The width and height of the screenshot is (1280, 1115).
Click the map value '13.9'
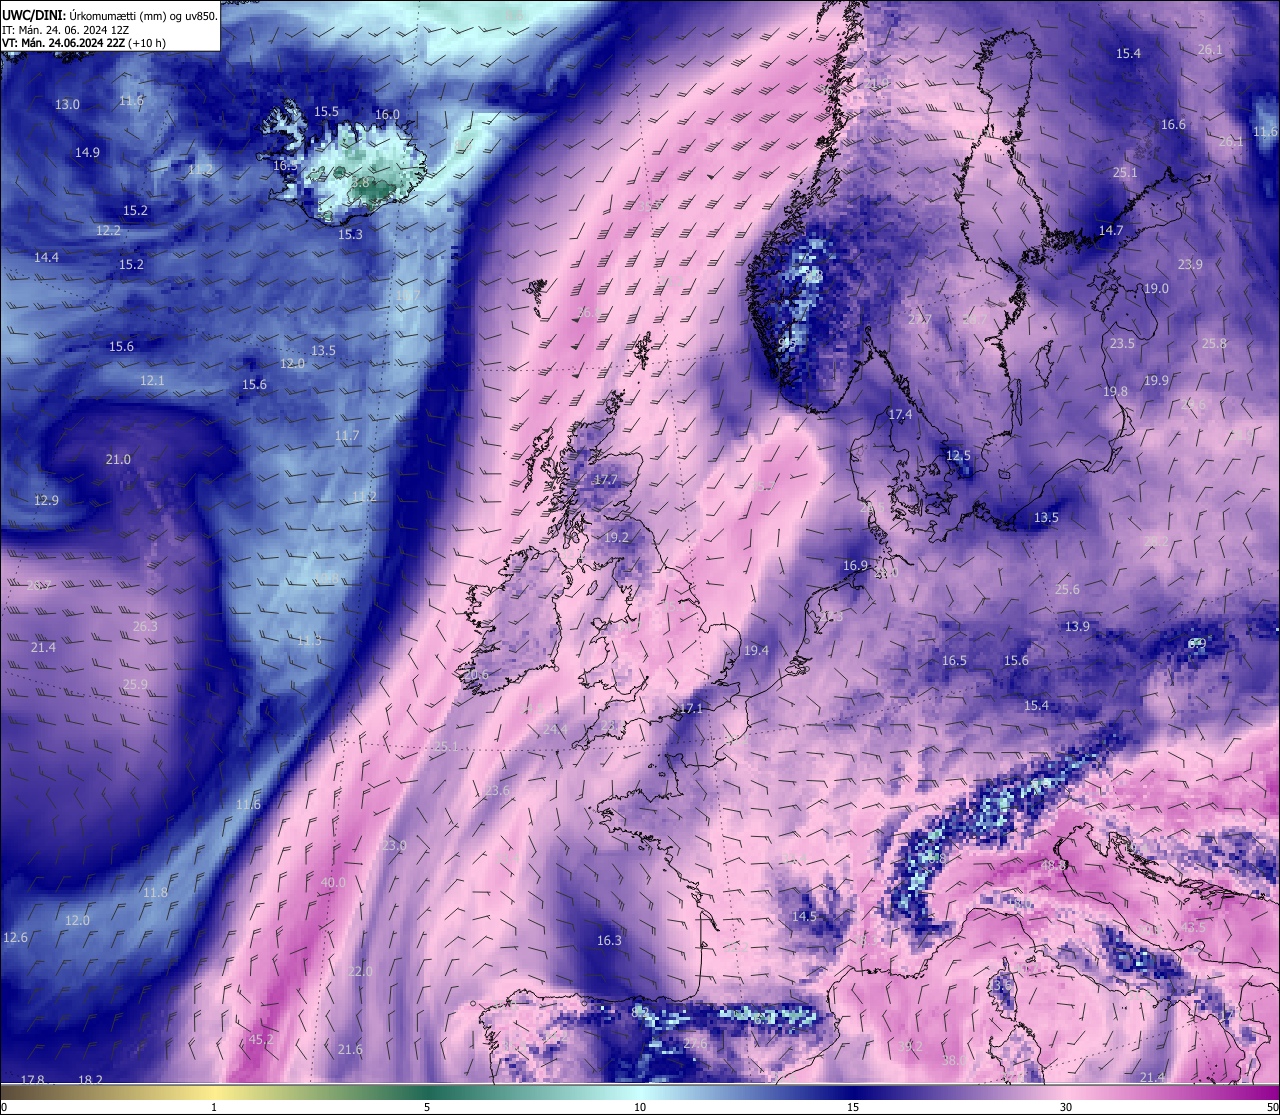click(1077, 626)
